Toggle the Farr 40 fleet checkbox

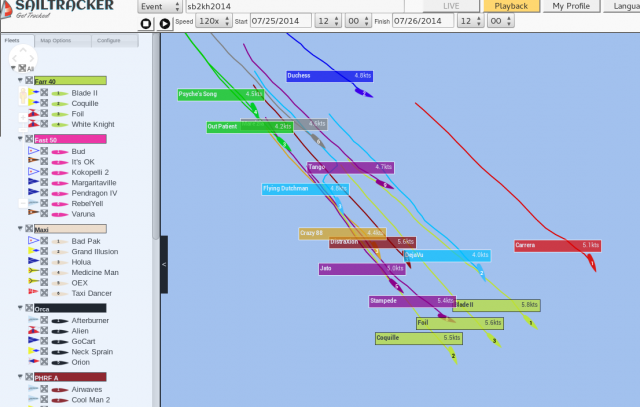click(x=29, y=80)
